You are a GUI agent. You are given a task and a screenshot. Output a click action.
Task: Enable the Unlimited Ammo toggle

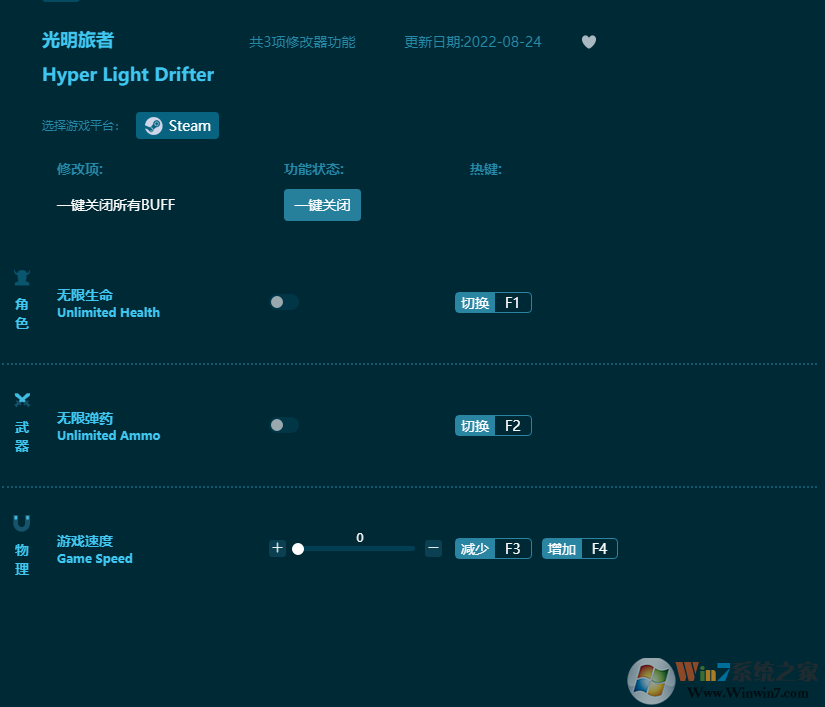coord(284,425)
